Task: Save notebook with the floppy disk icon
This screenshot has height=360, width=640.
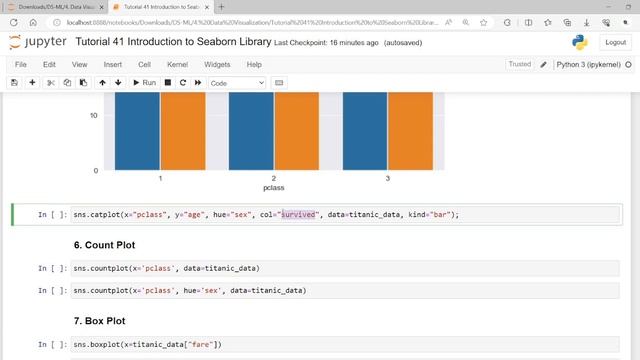Action: (x=14, y=83)
